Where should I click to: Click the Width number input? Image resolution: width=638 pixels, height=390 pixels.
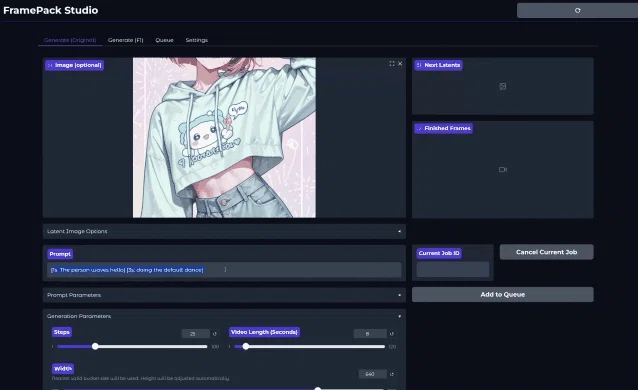click(373, 374)
